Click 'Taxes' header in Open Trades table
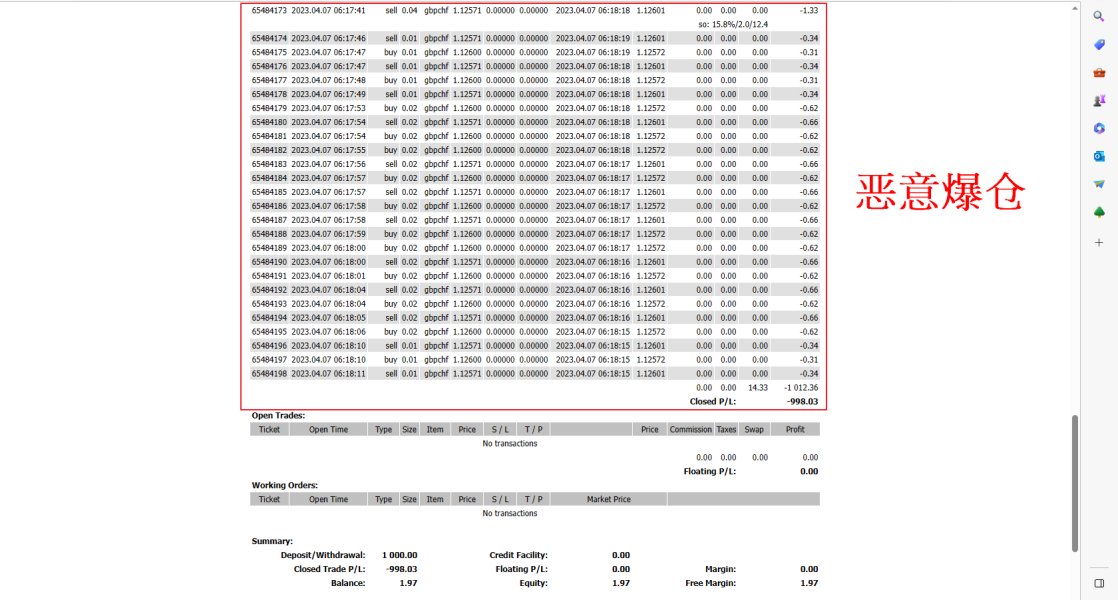 point(727,430)
